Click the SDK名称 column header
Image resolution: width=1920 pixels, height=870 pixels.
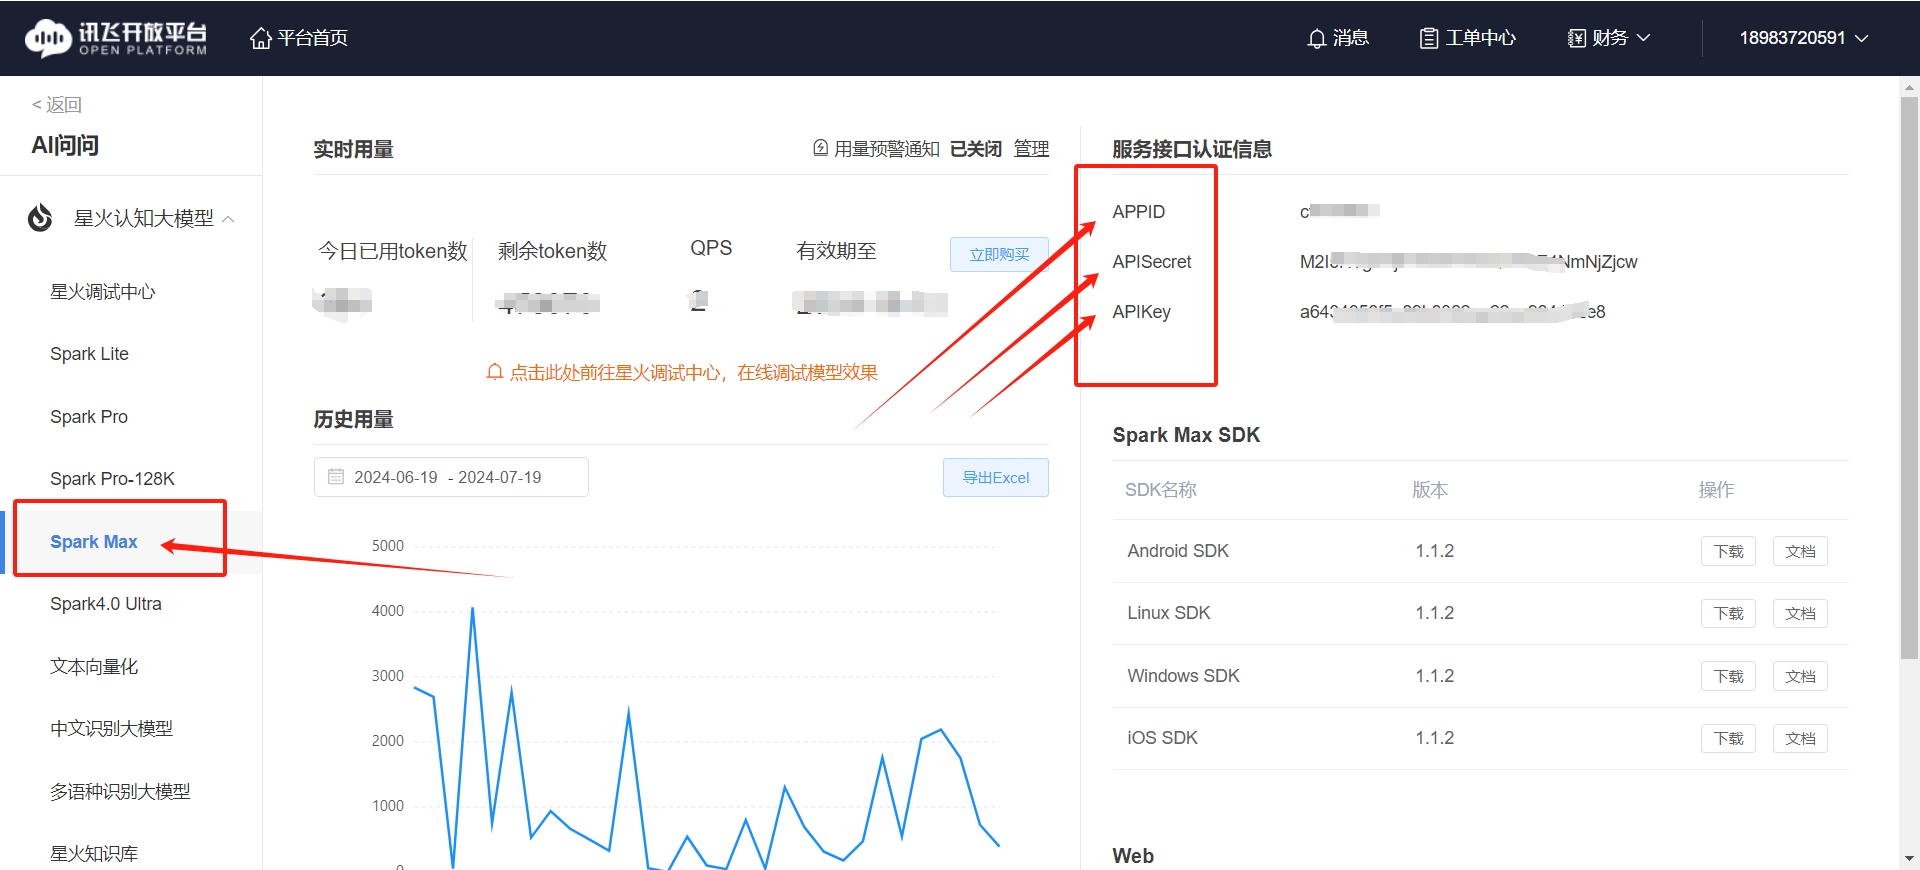pyautogui.click(x=1161, y=490)
